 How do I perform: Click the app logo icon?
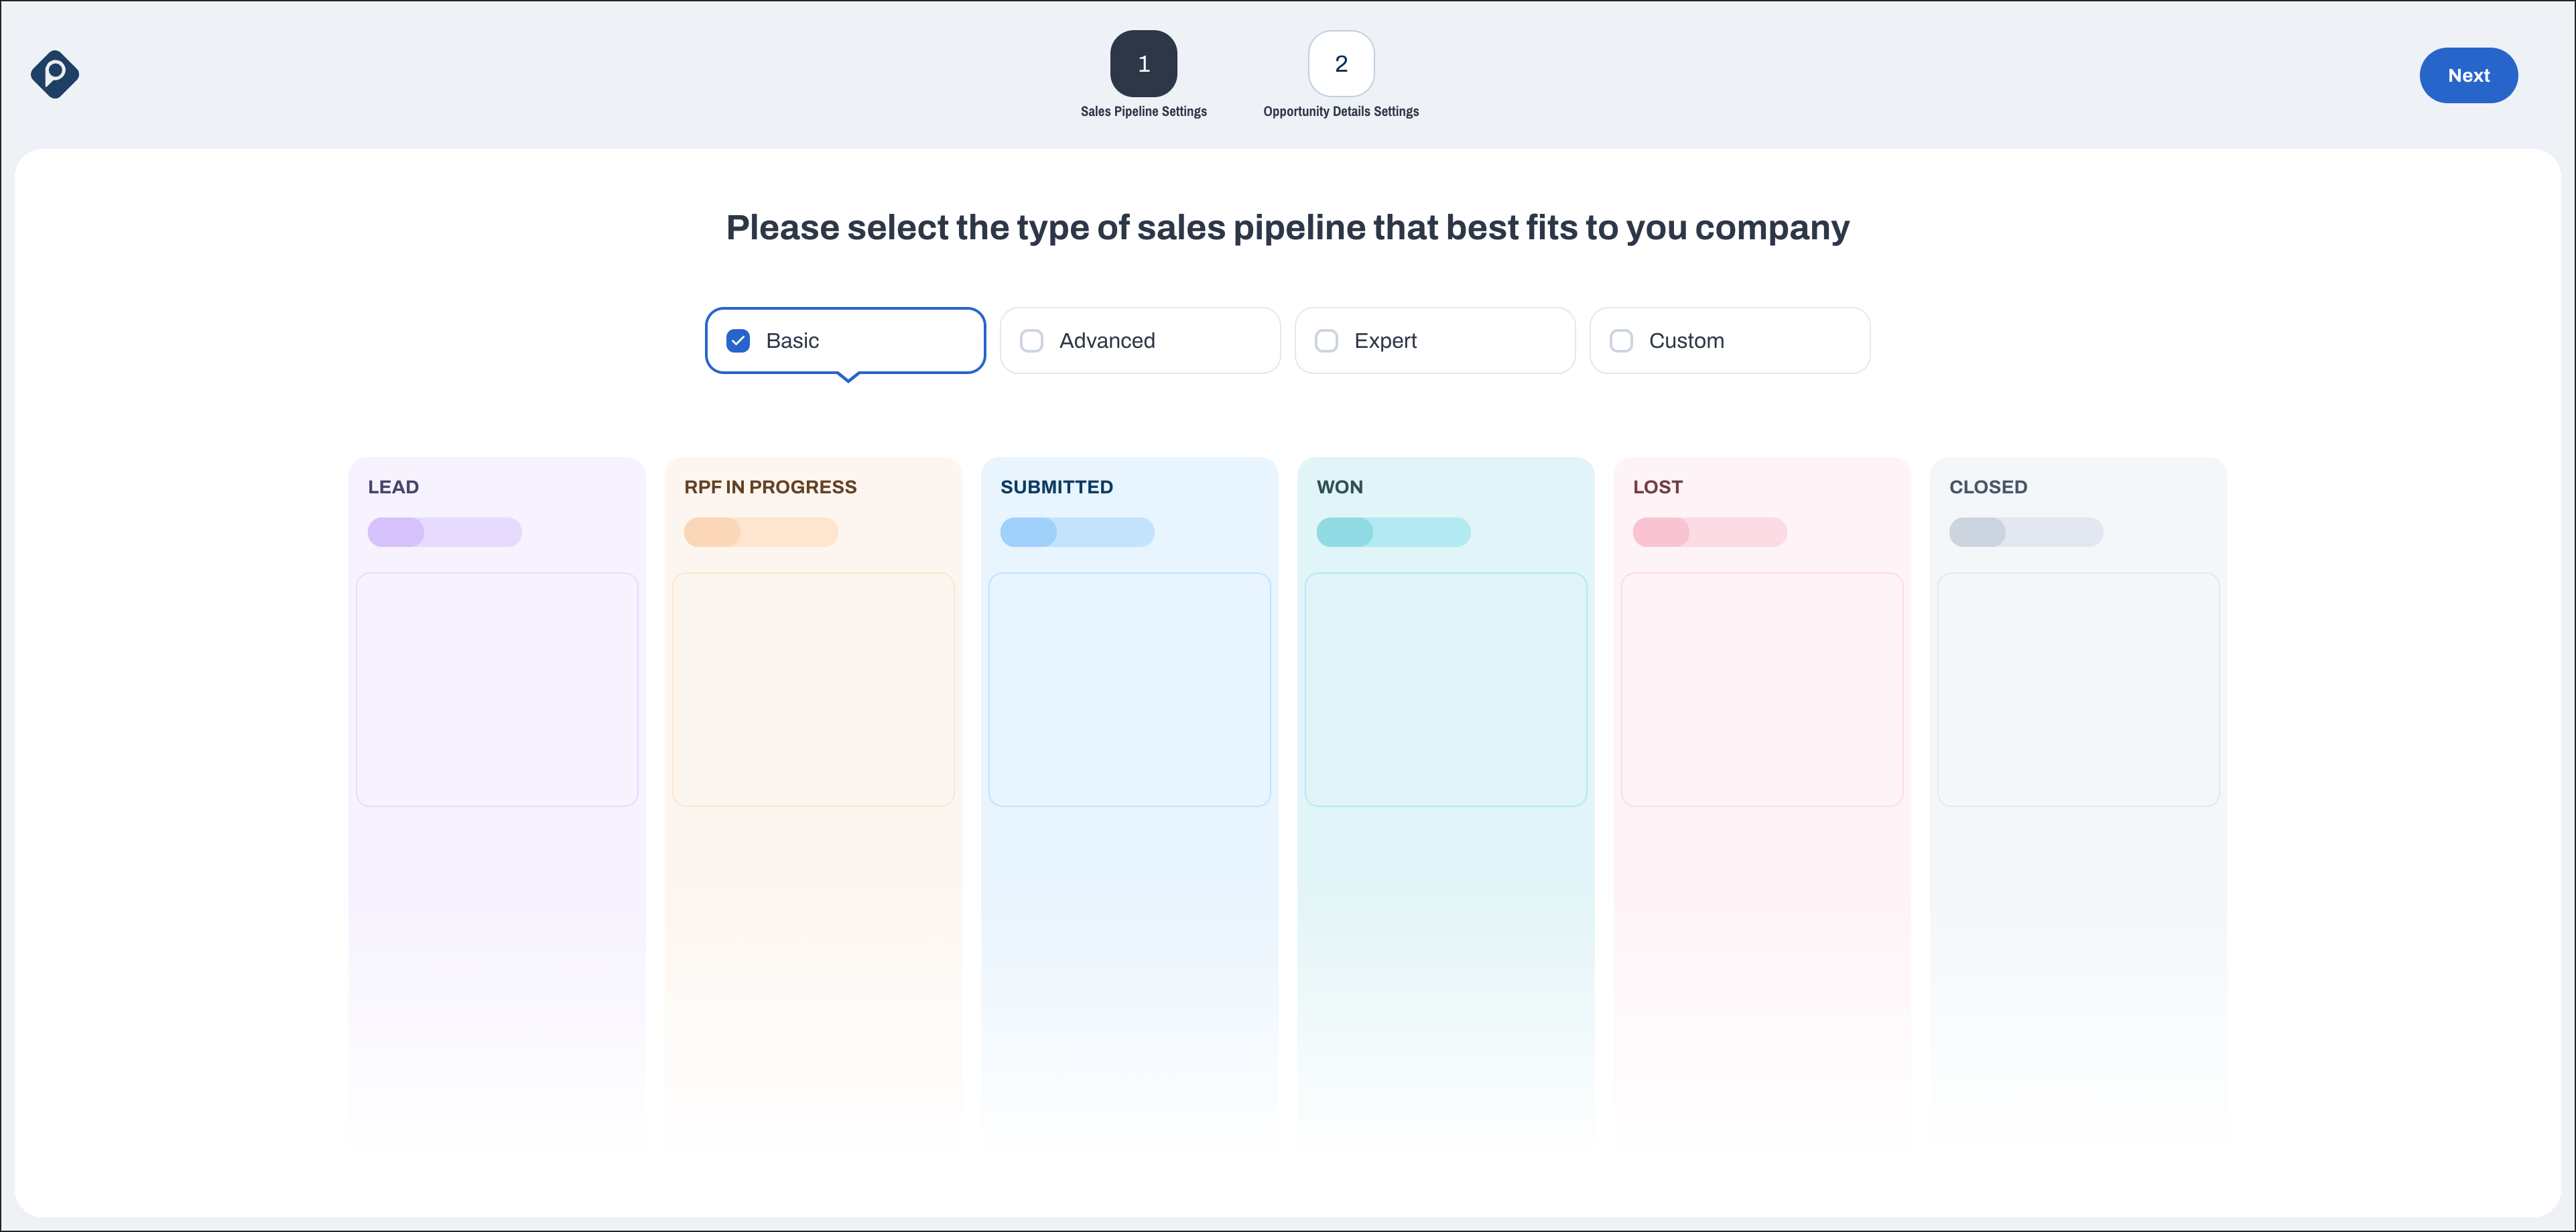tap(55, 74)
